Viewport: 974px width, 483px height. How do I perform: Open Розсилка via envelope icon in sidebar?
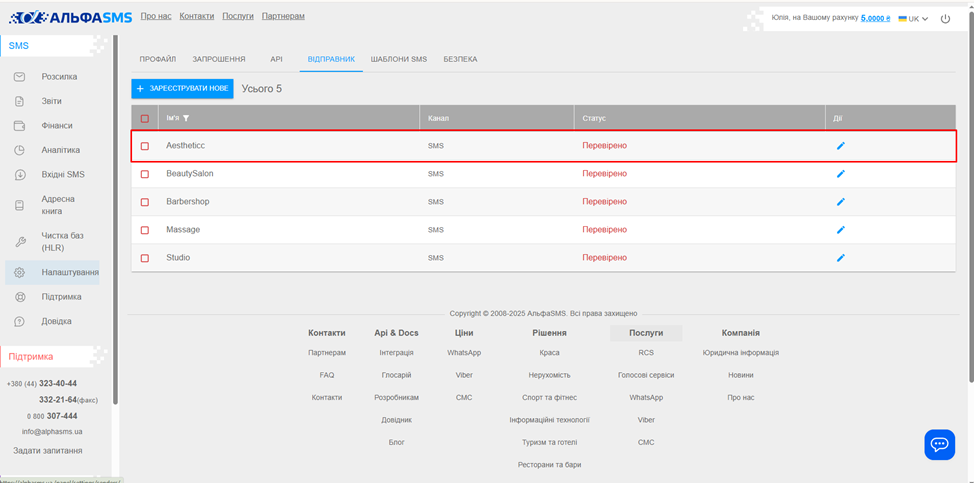click(19, 77)
